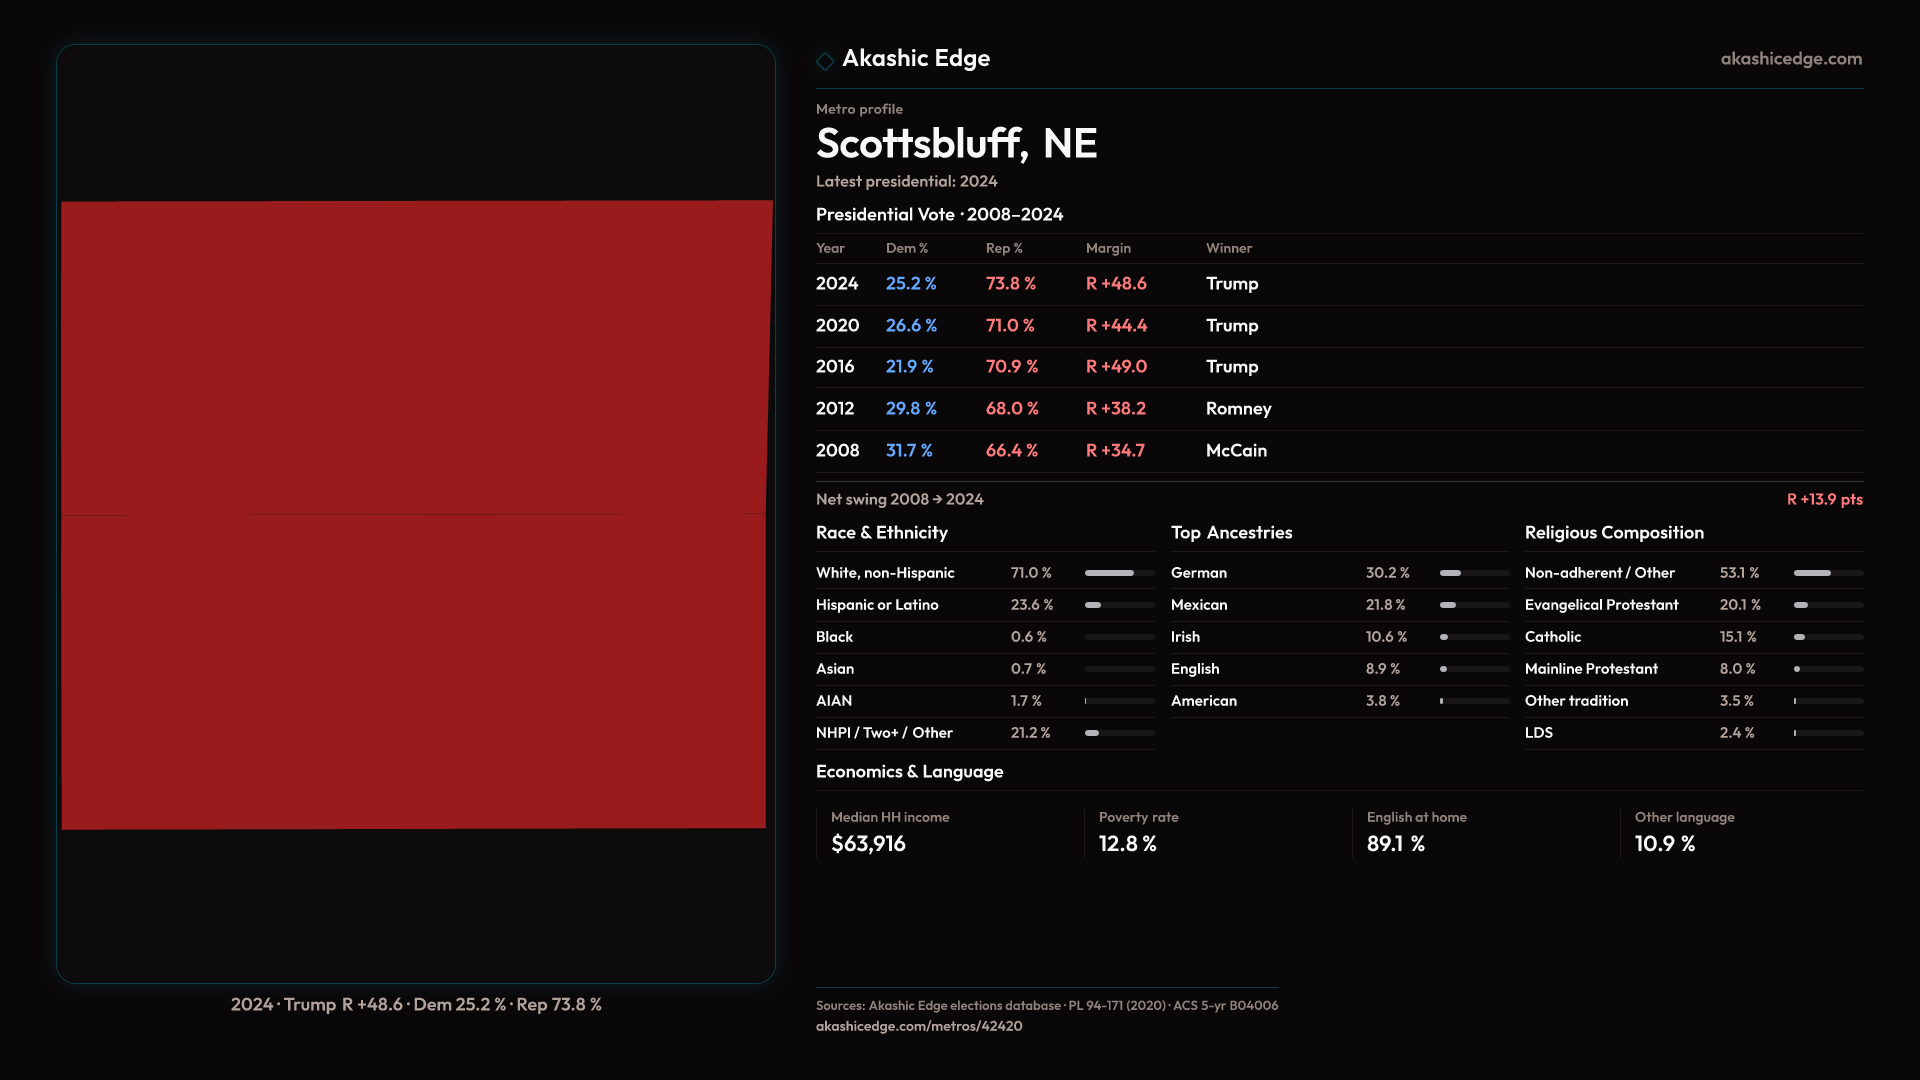Click the R +13.9 pts net swing value
Viewport: 1920px width, 1080px height.
pyautogui.click(x=1824, y=499)
